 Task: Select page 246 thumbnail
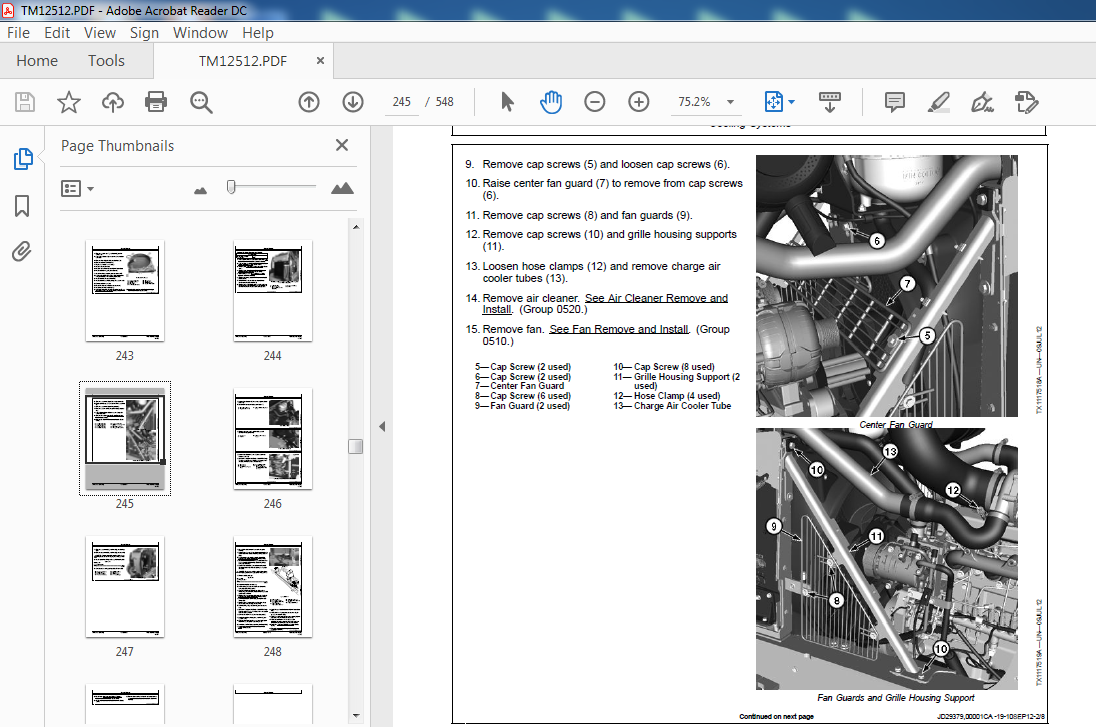click(273, 438)
